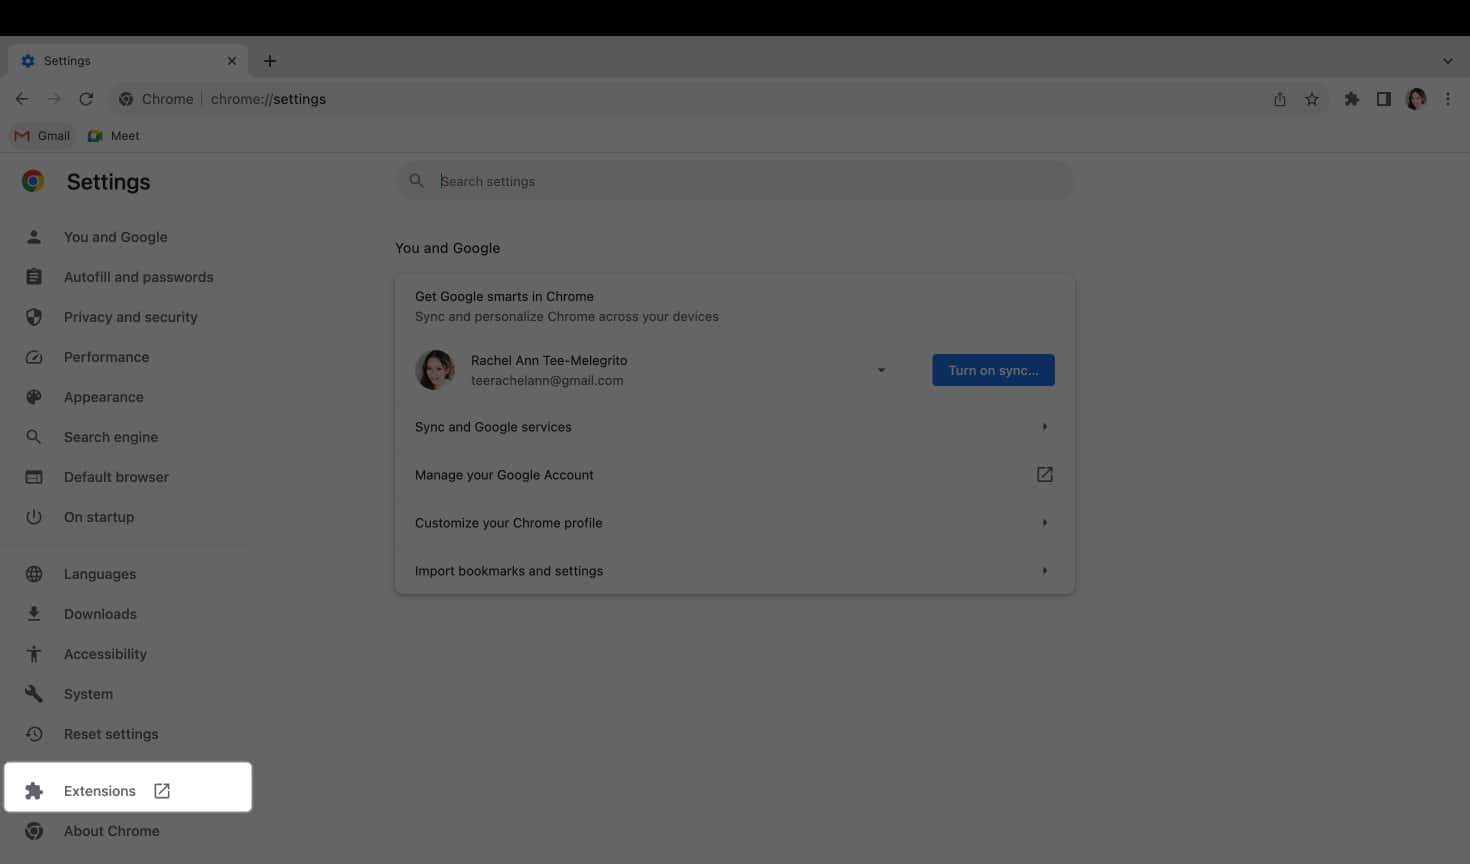The image size is (1470, 864).
Task: Bookmark this tab with the star icon
Action: (x=1312, y=99)
